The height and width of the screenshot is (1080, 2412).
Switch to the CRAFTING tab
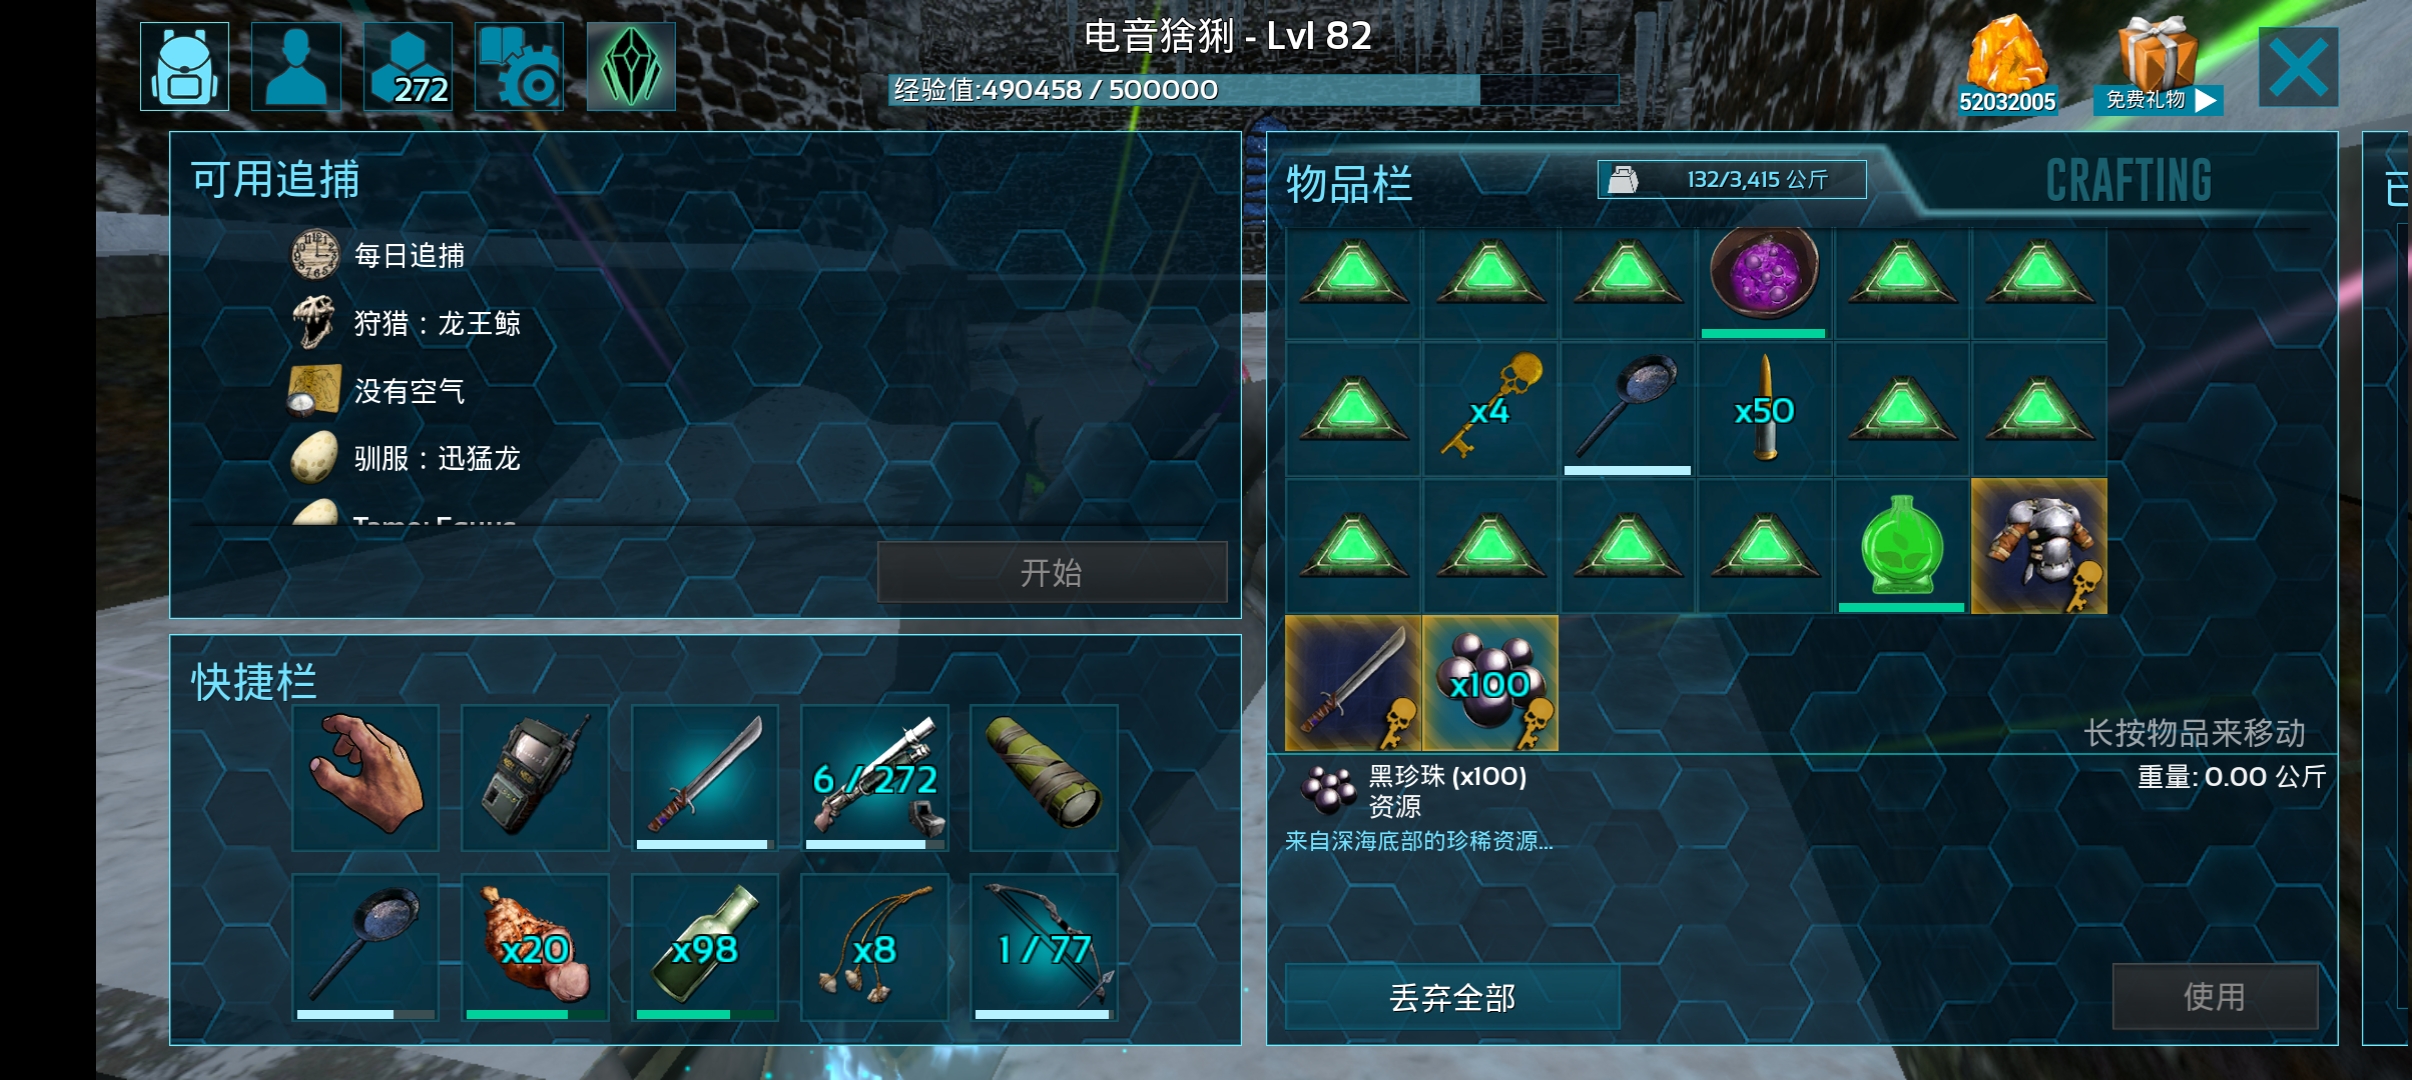pos(2128,181)
